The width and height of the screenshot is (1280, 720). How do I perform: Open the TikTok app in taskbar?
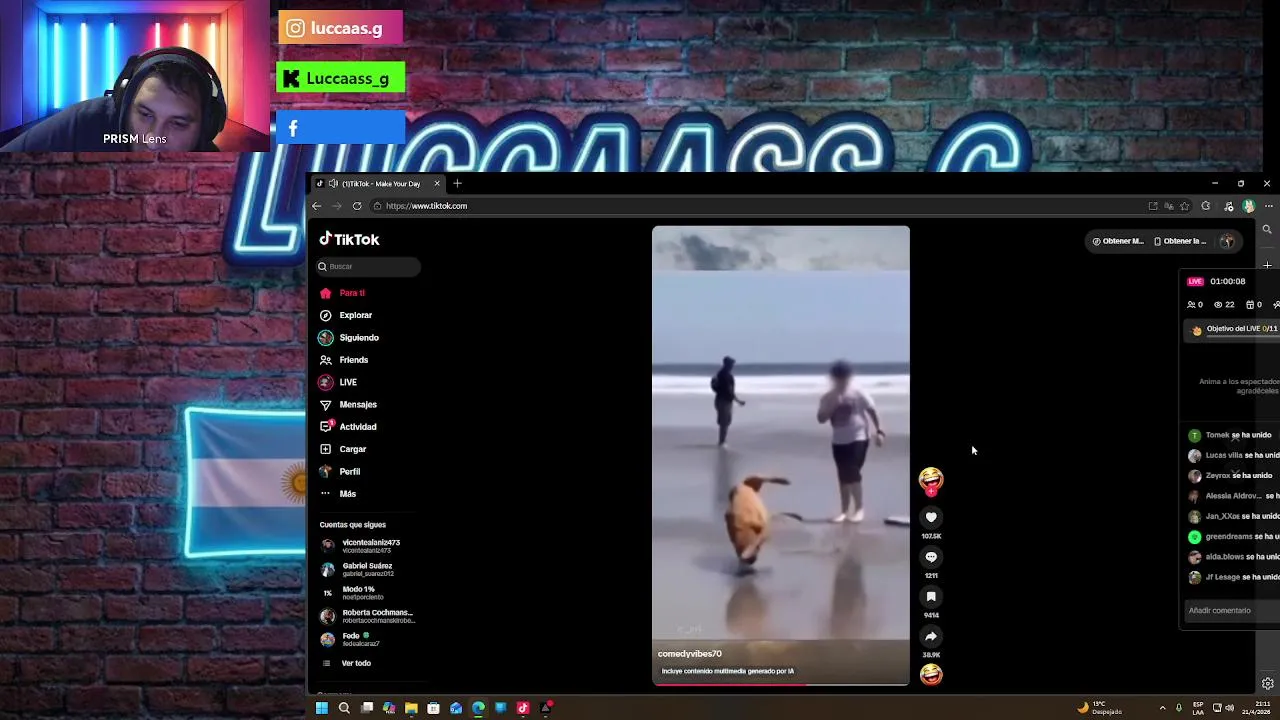pyautogui.click(x=523, y=708)
